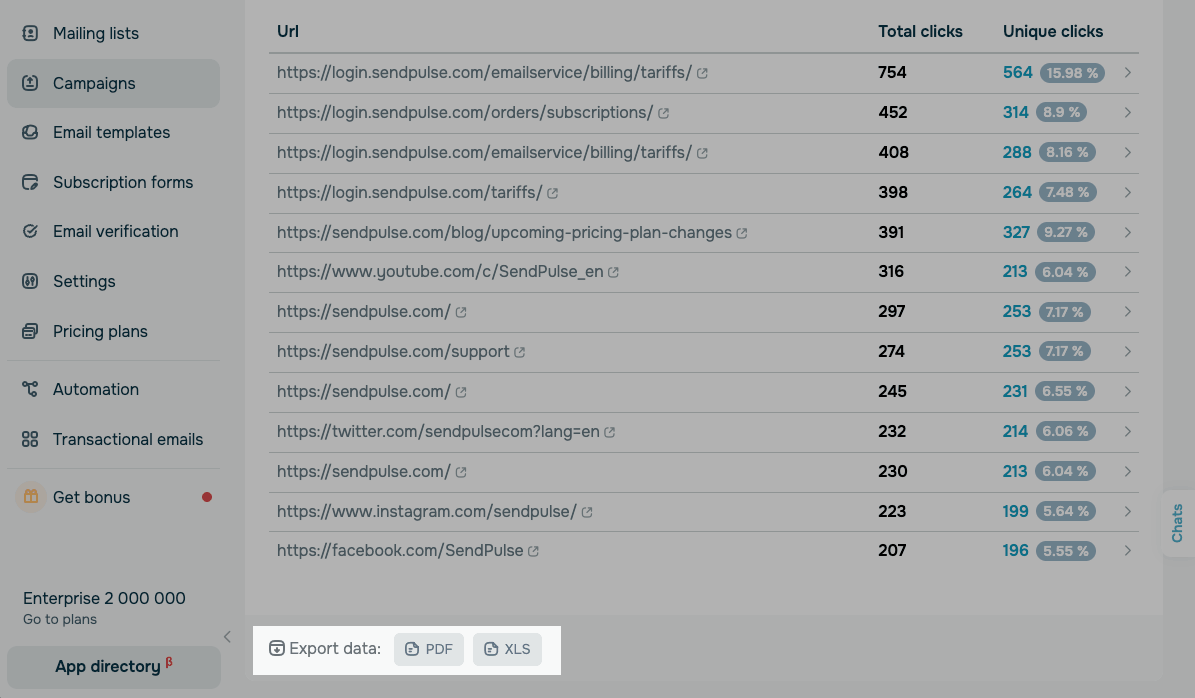Click the Get bonus gift icon

[31, 497]
